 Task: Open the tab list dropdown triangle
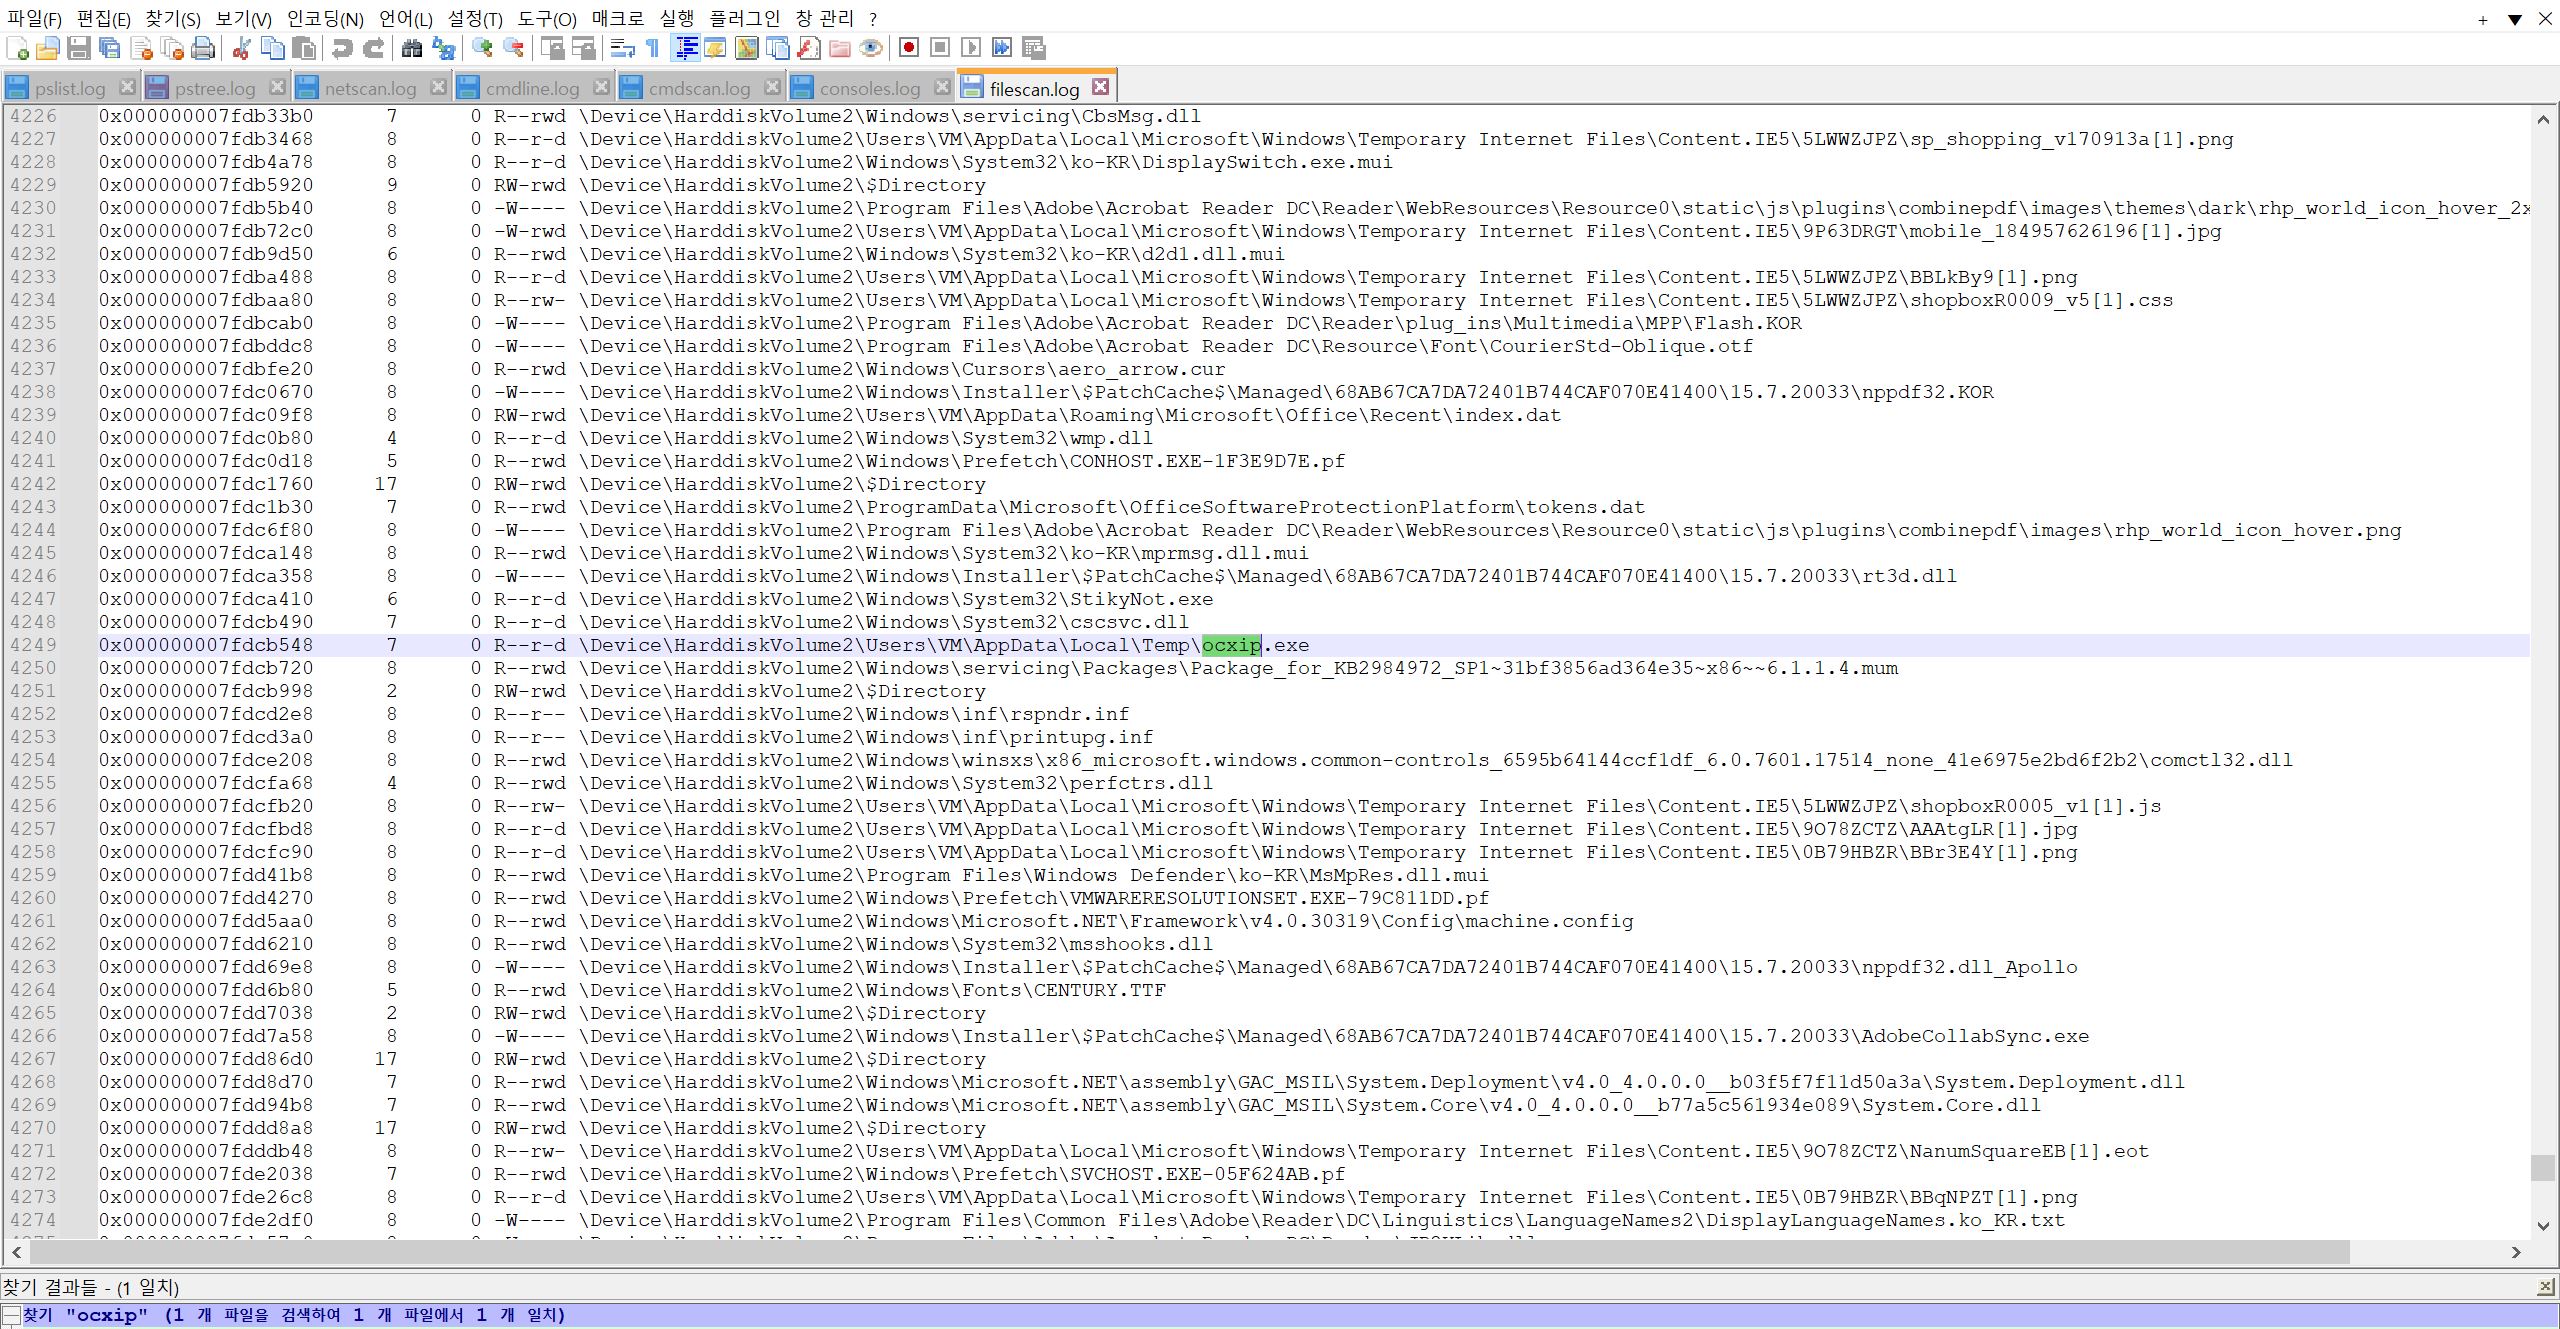coord(2514,19)
